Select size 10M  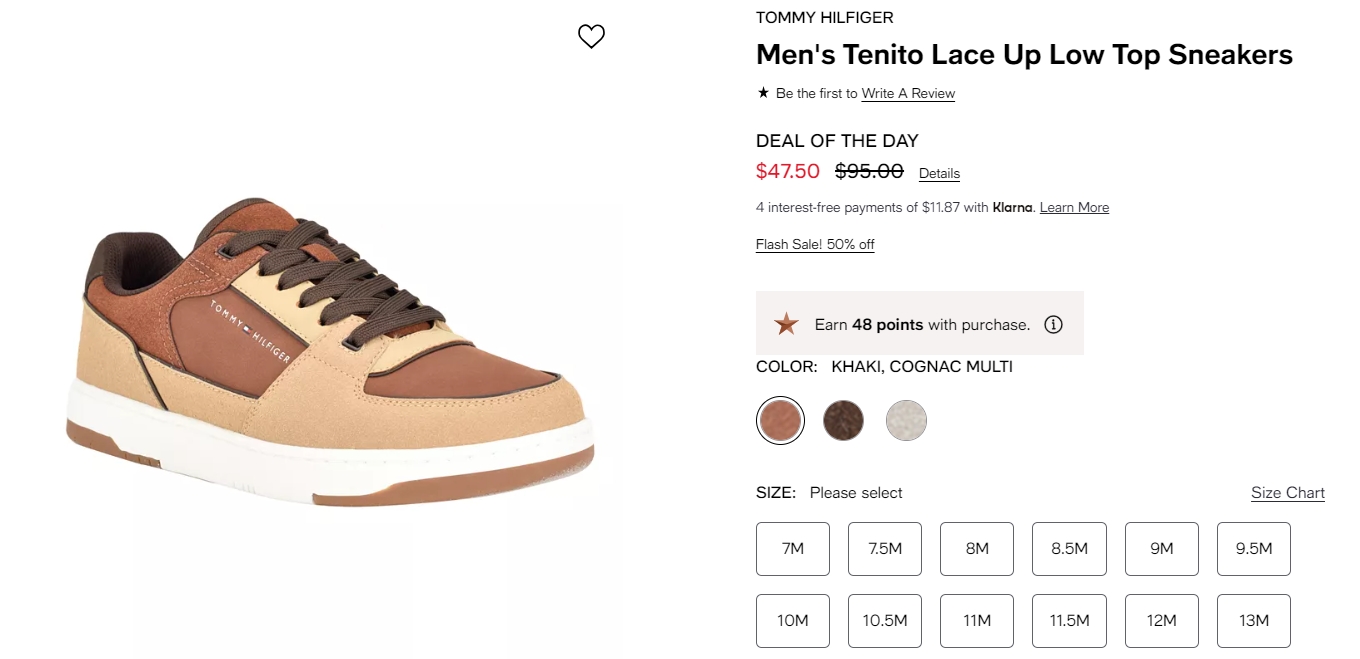(x=793, y=621)
